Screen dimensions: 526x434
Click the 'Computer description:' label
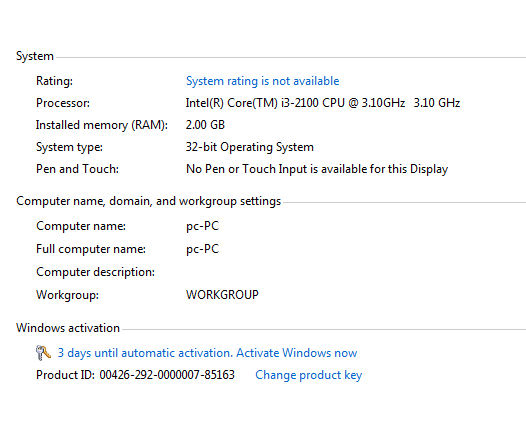pos(95,272)
